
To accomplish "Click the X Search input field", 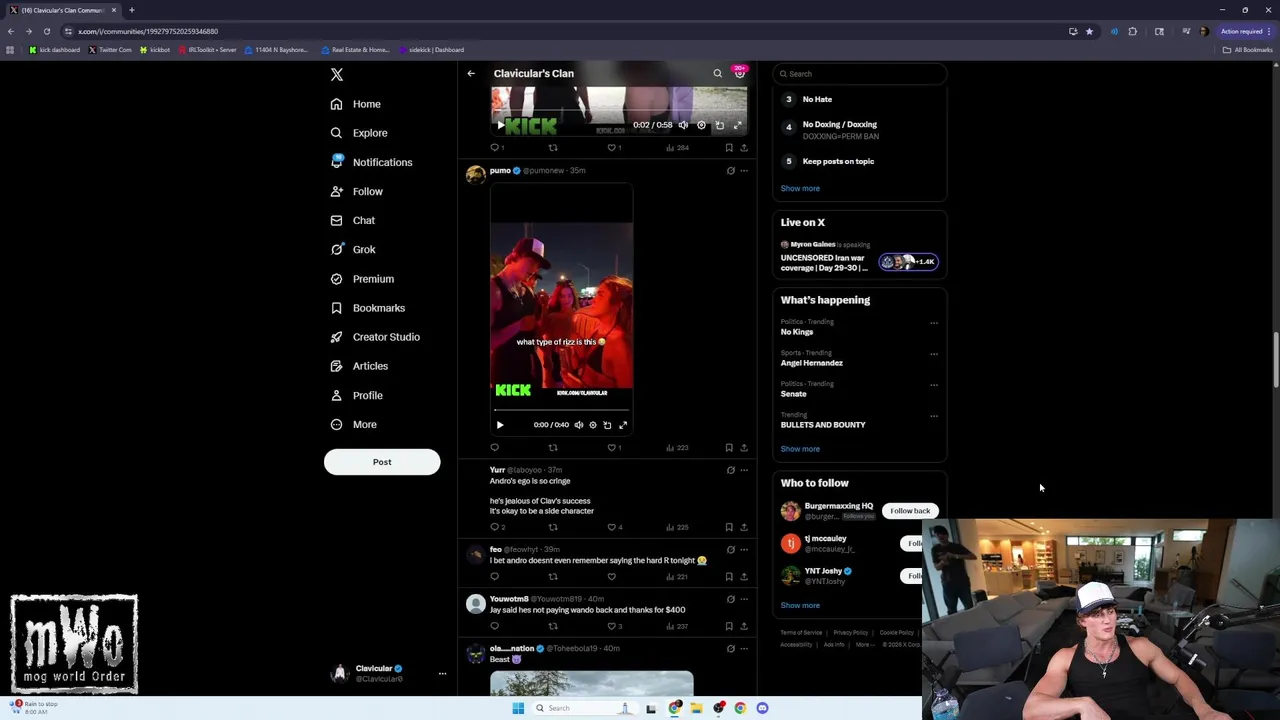I will tap(860, 74).
